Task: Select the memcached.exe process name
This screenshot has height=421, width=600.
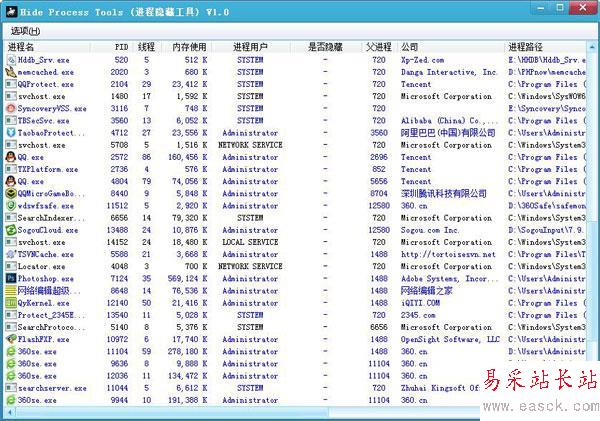Action: coord(46,72)
